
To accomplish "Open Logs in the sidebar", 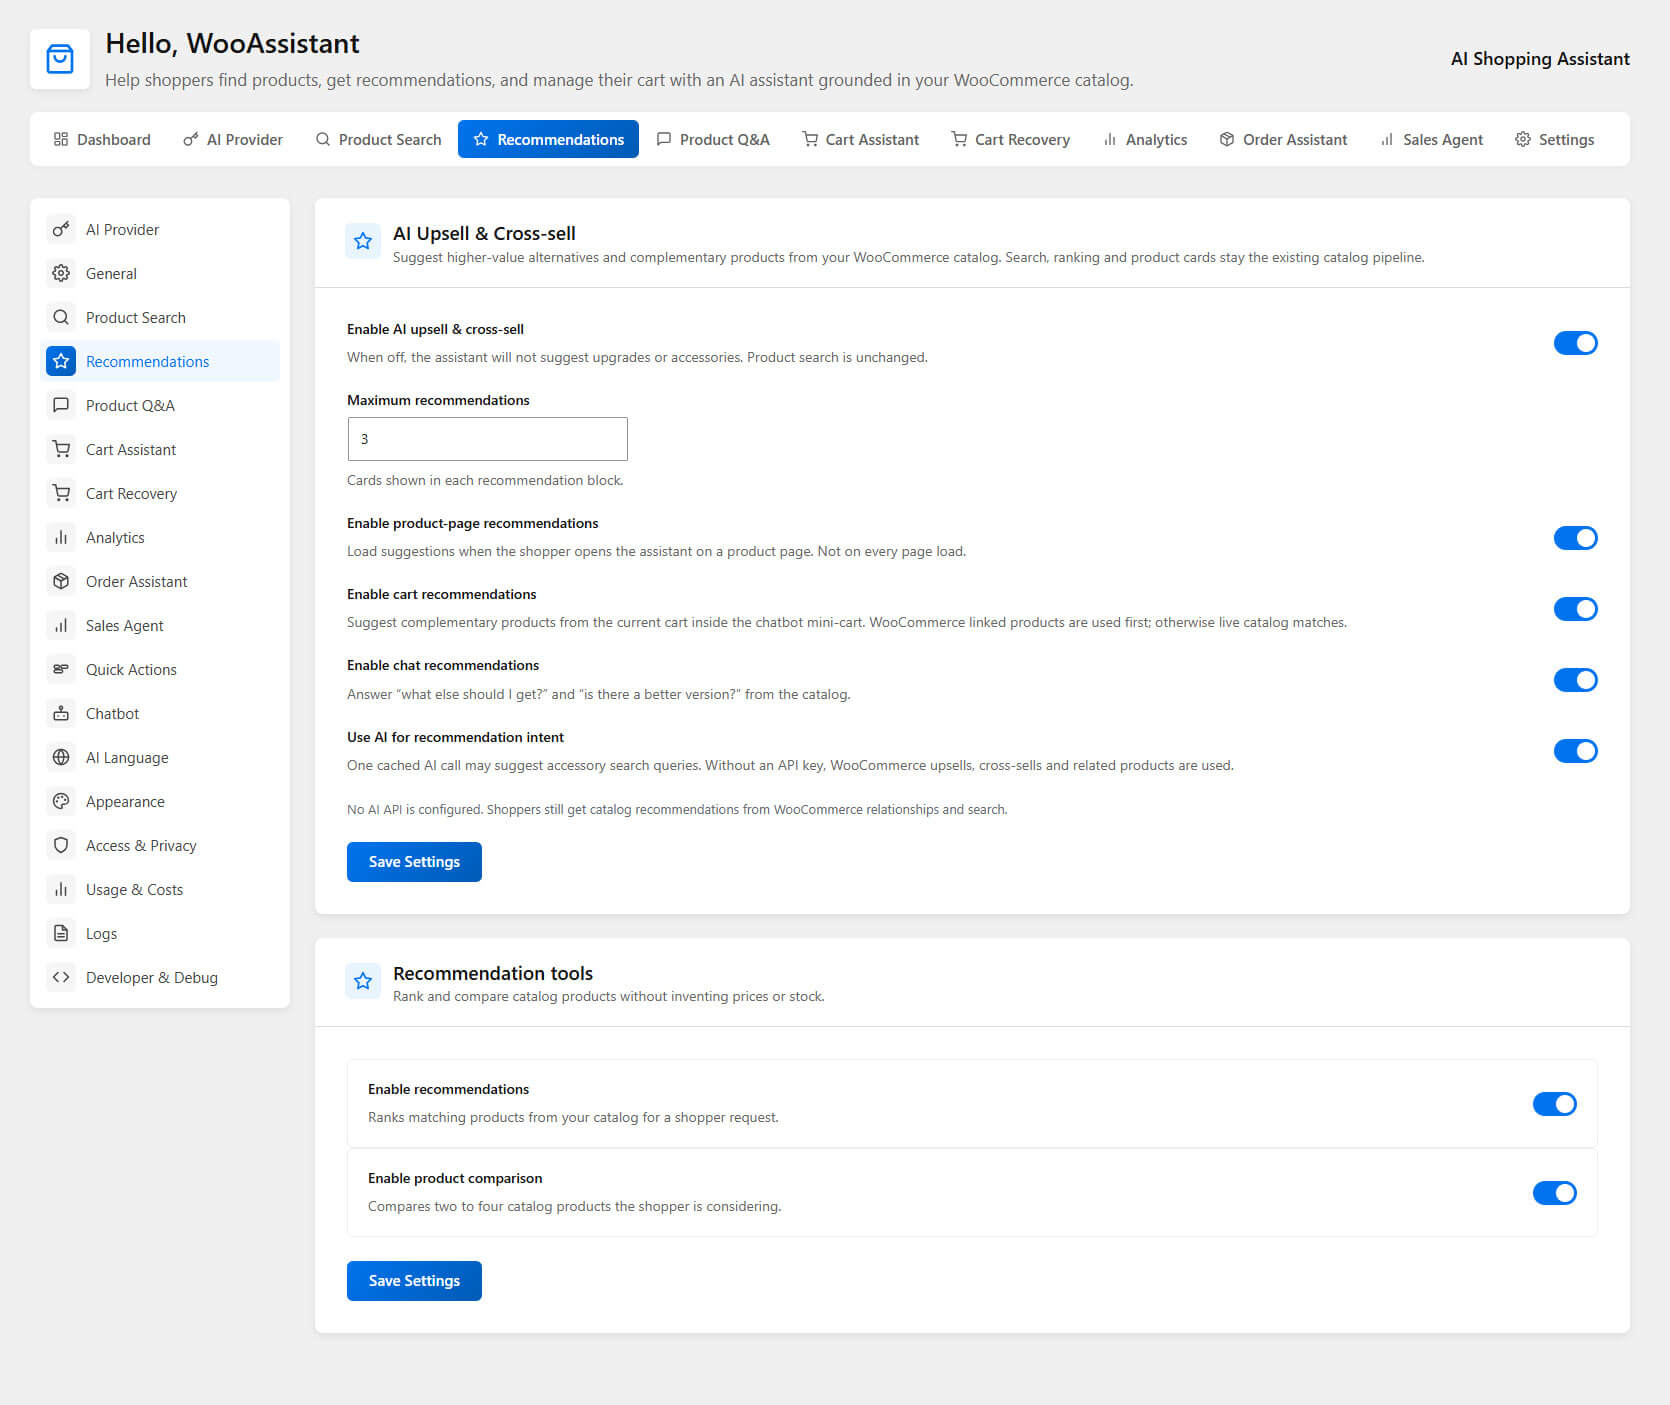I will coord(160,933).
